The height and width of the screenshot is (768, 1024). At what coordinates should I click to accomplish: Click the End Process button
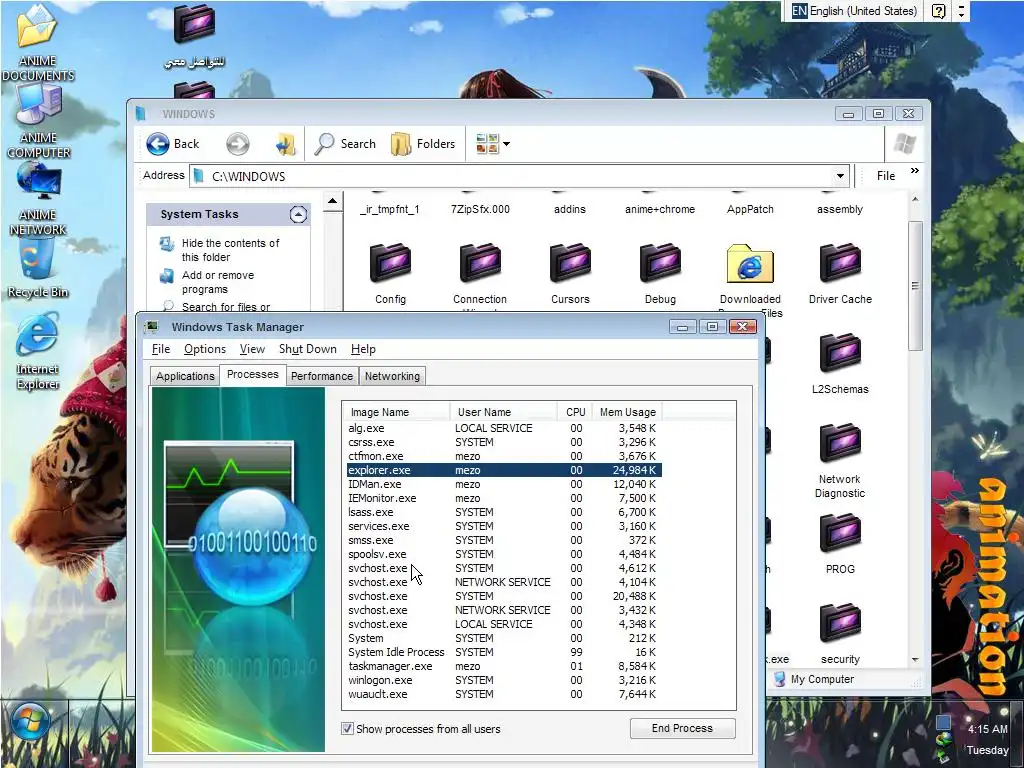click(682, 728)
